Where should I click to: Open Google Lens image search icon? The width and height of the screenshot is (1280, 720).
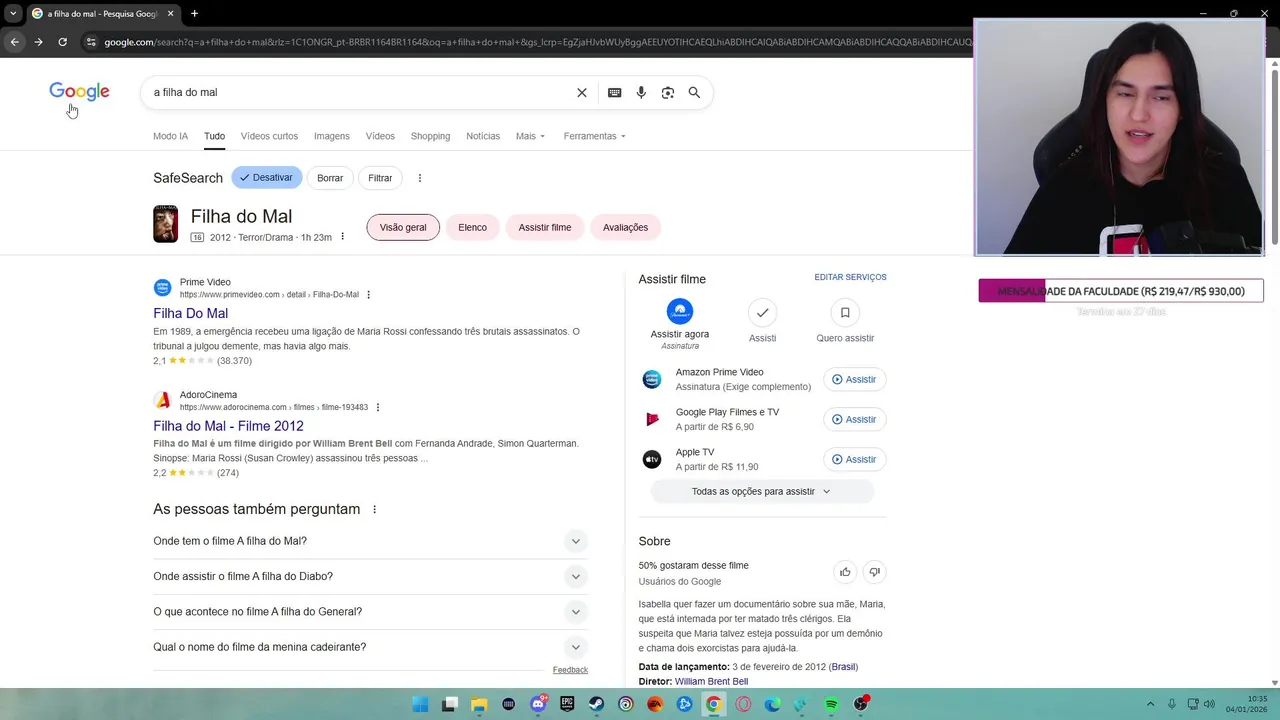pos(668,92)
